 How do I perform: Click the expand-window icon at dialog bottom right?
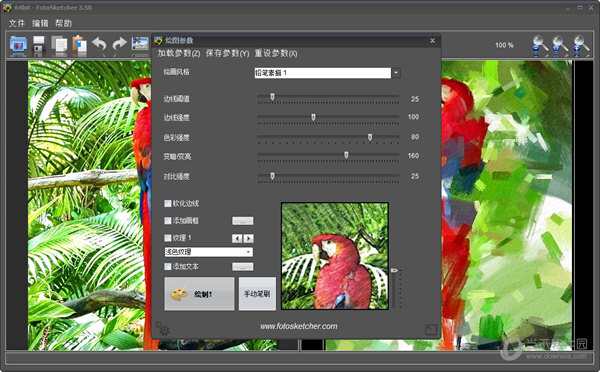[x=430, y=330]
